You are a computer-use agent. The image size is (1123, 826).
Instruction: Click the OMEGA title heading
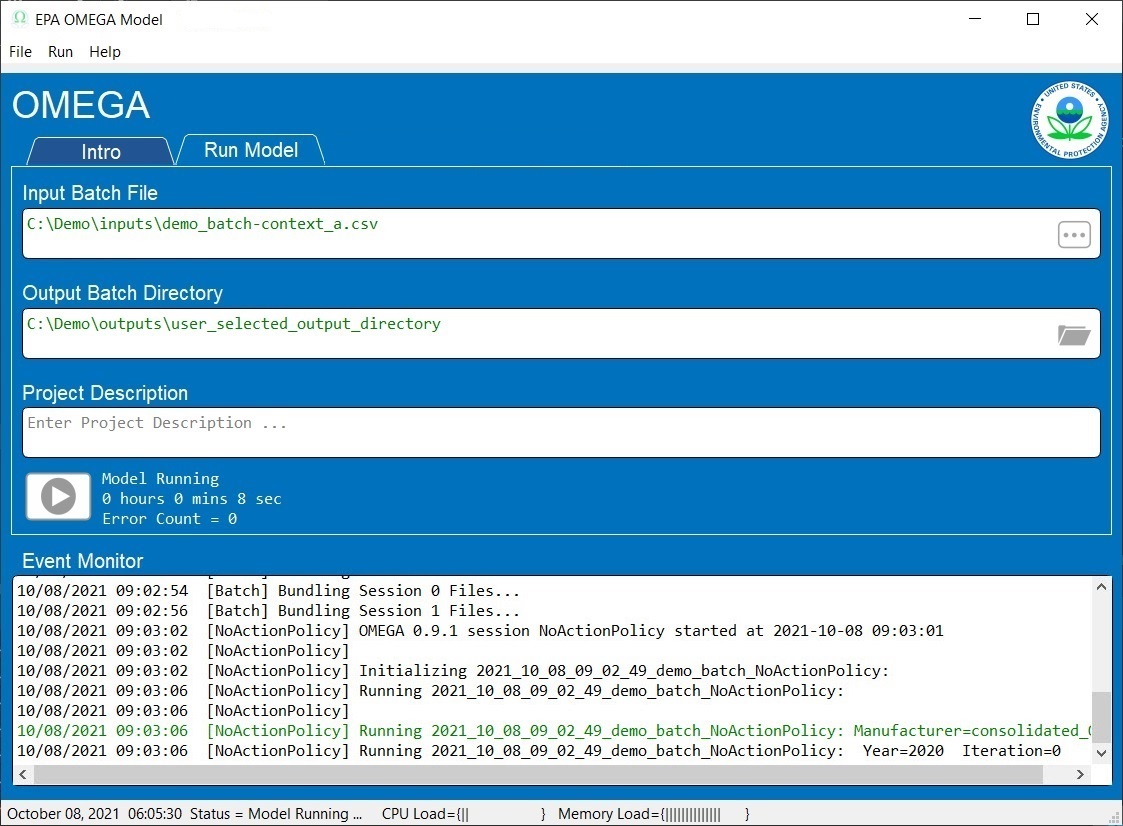tap(81, 105)
